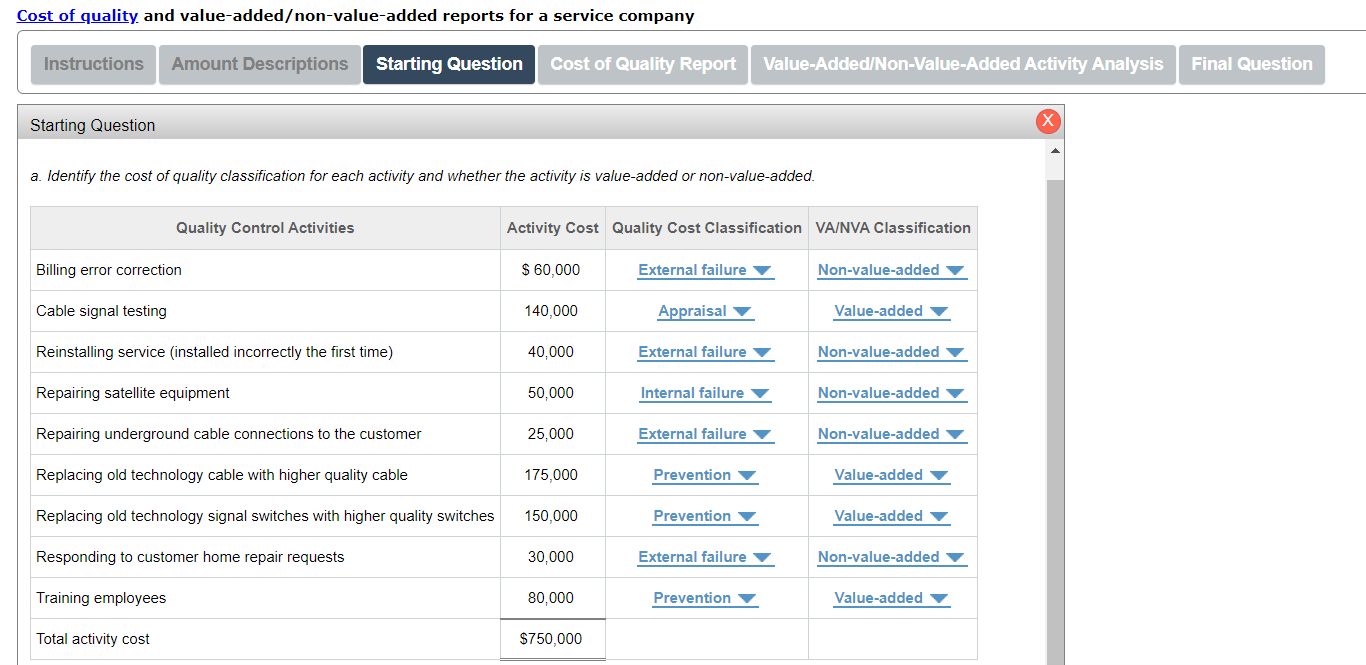Open the Amount Descriptions tab

coord(259,64)
